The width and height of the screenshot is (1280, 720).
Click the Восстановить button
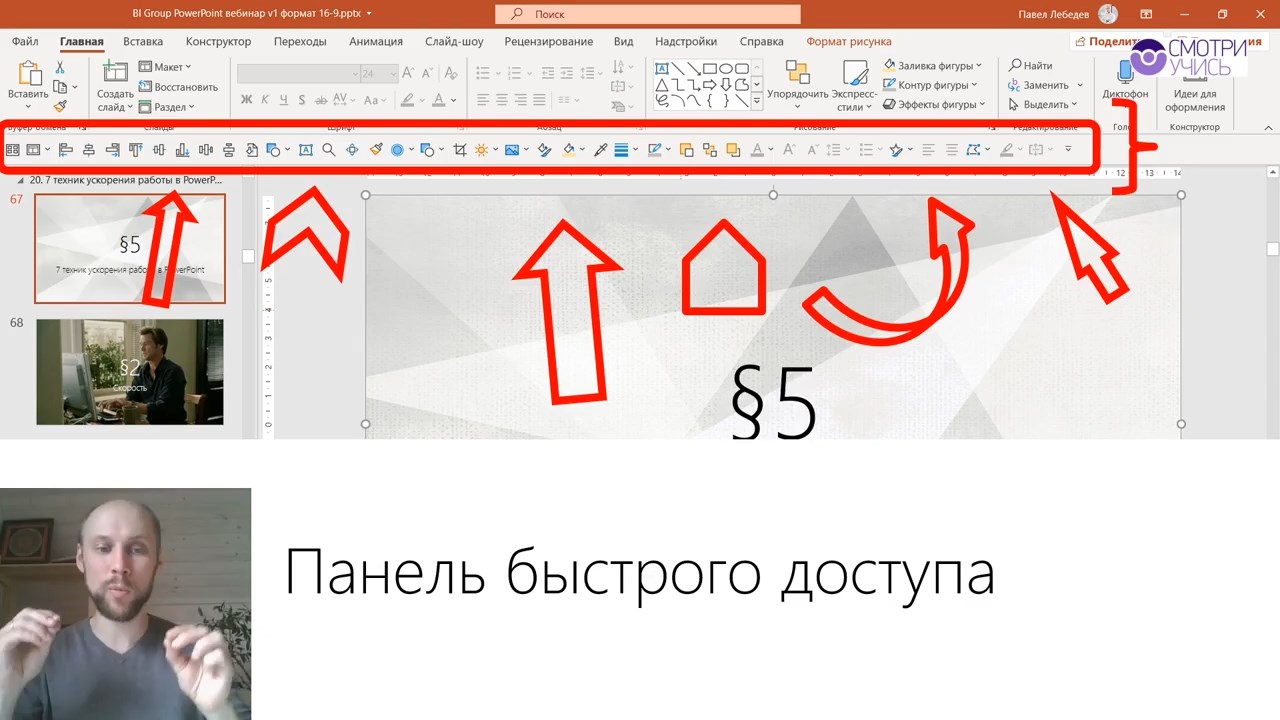(x=178, y=87)
